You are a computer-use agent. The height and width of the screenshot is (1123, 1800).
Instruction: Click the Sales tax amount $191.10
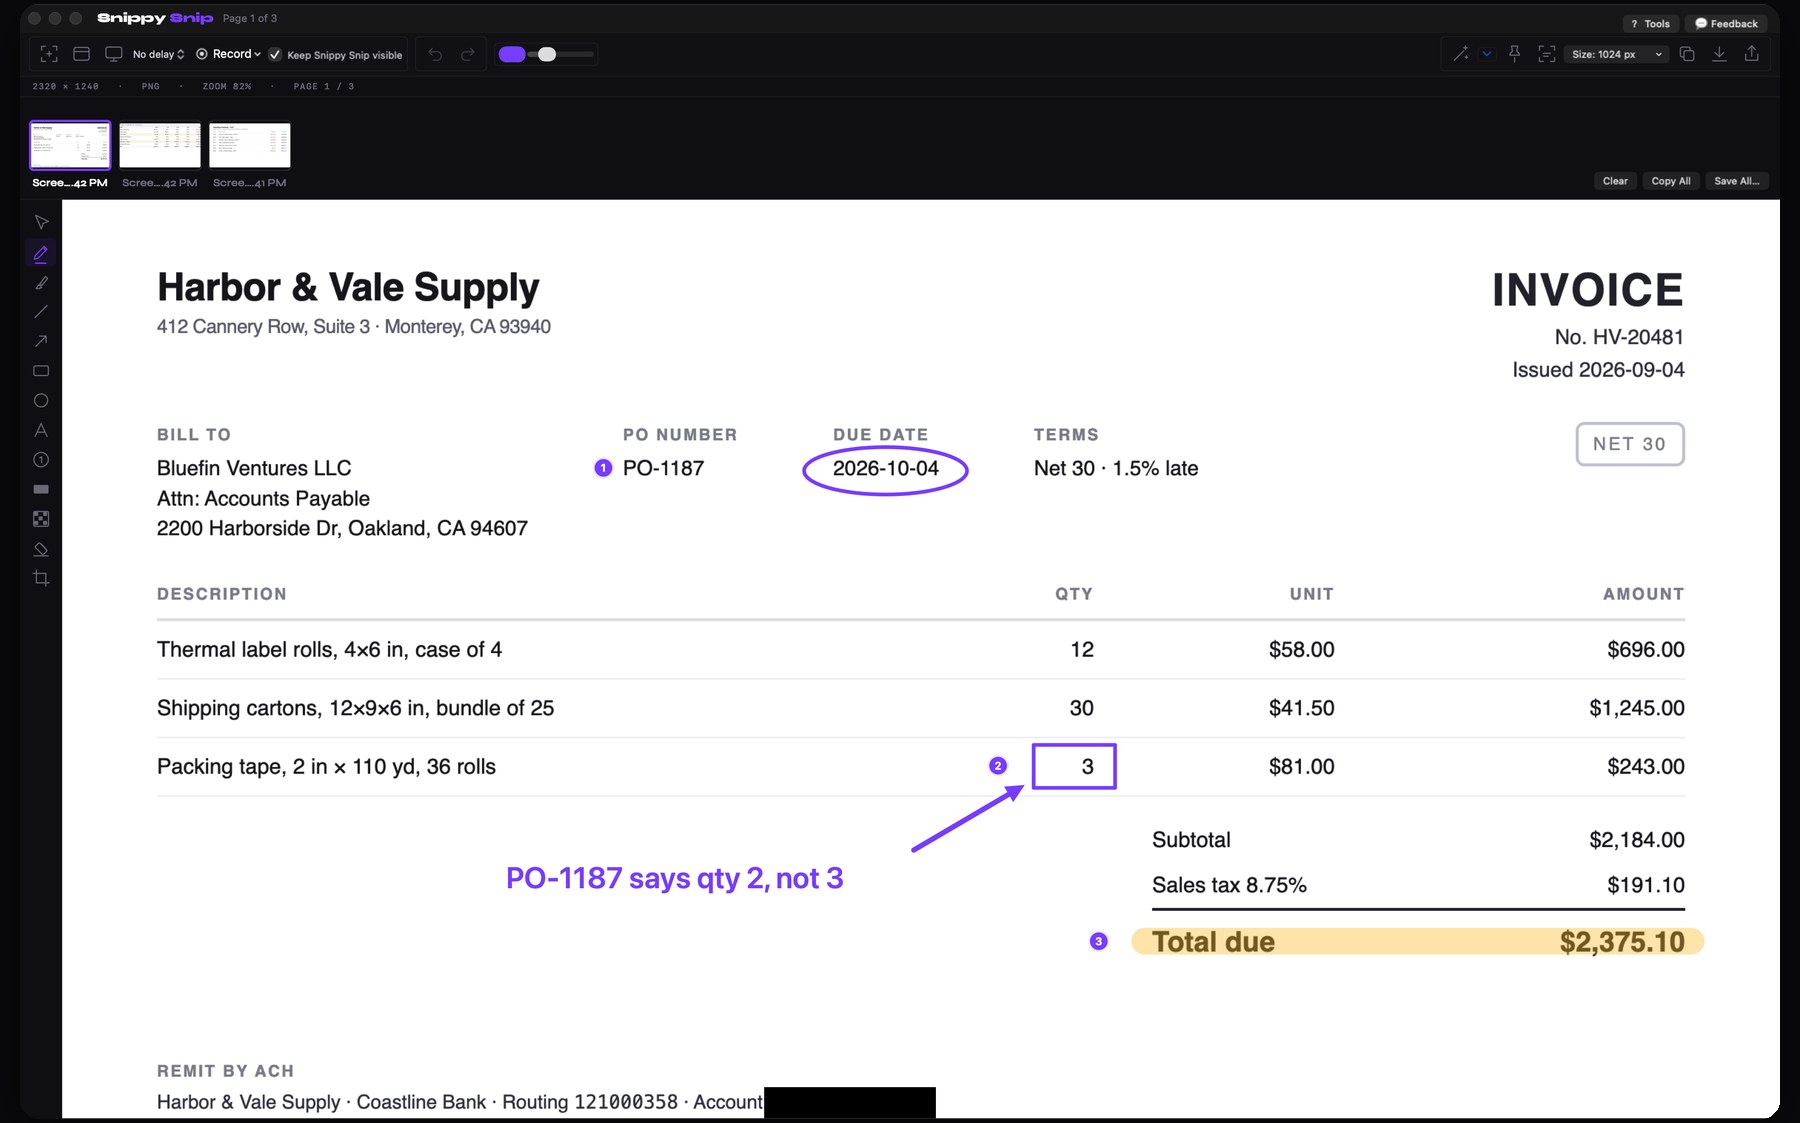[x=1646, y=885]
